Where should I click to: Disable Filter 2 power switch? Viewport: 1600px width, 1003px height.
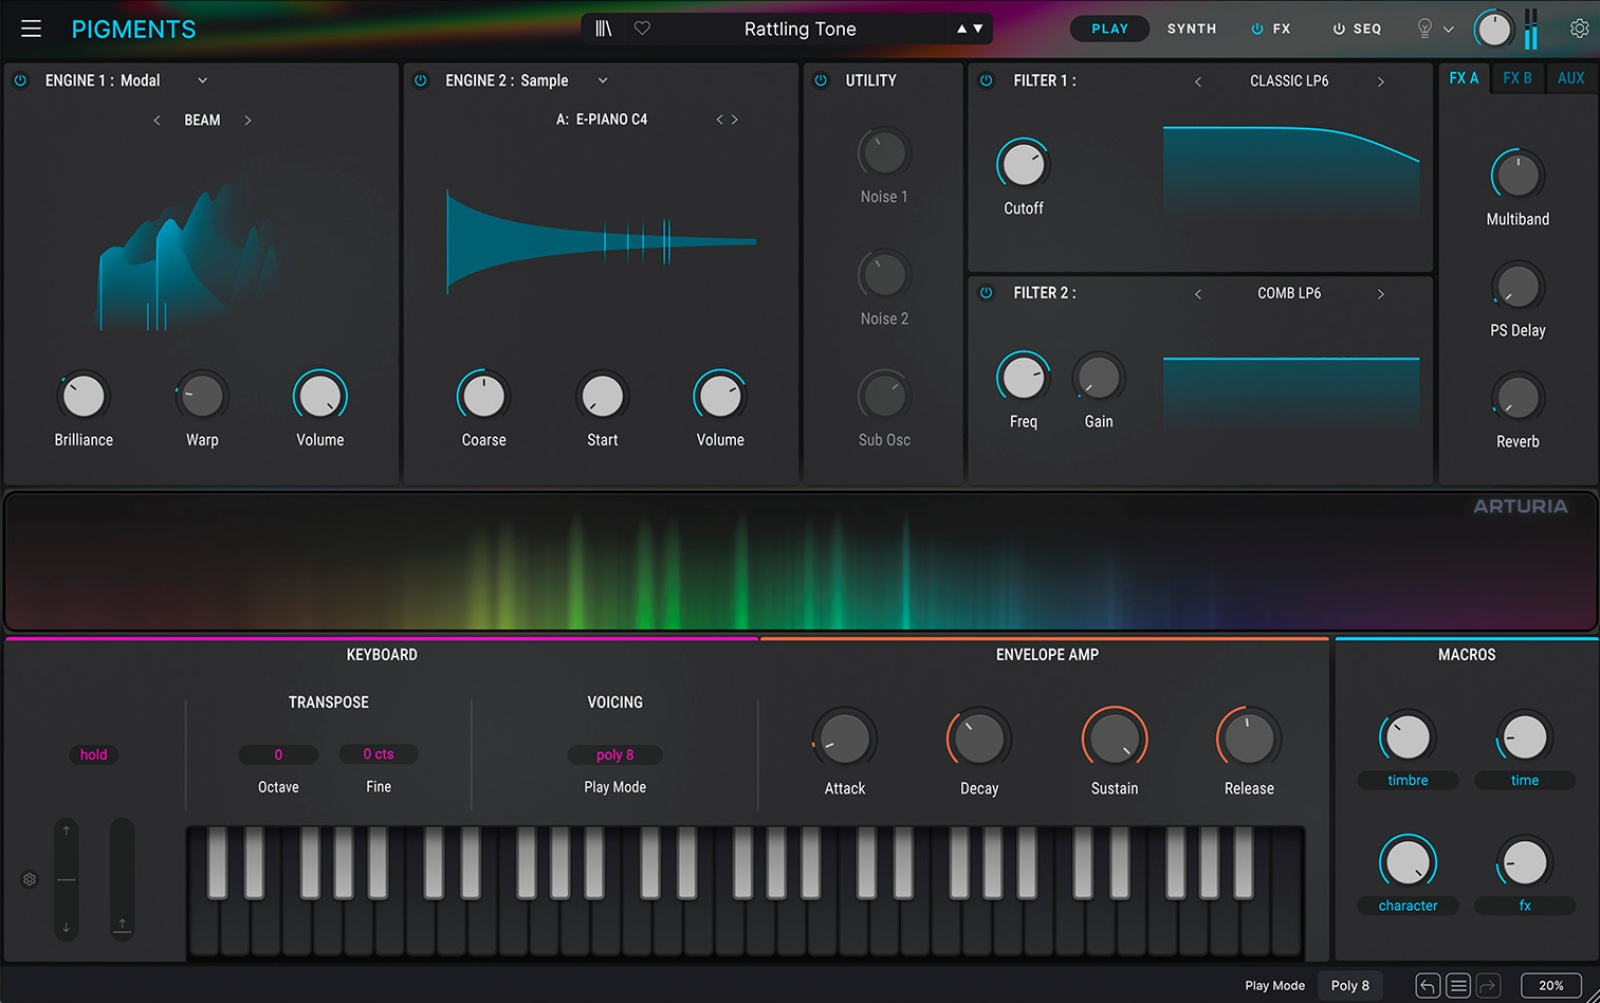click(986, 293)
